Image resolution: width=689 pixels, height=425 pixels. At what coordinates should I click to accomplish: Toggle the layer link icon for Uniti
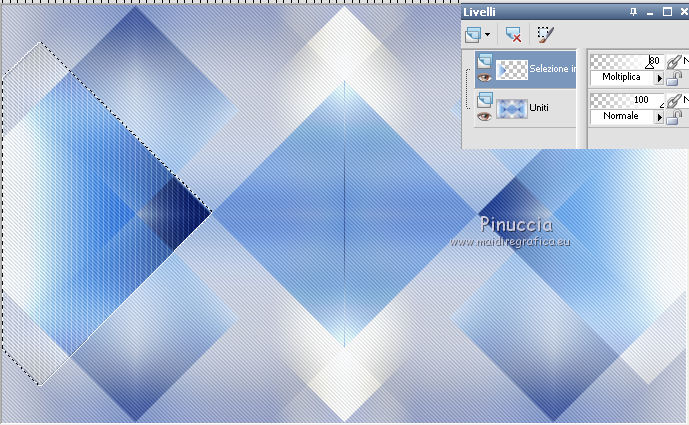tap(674, 101)
